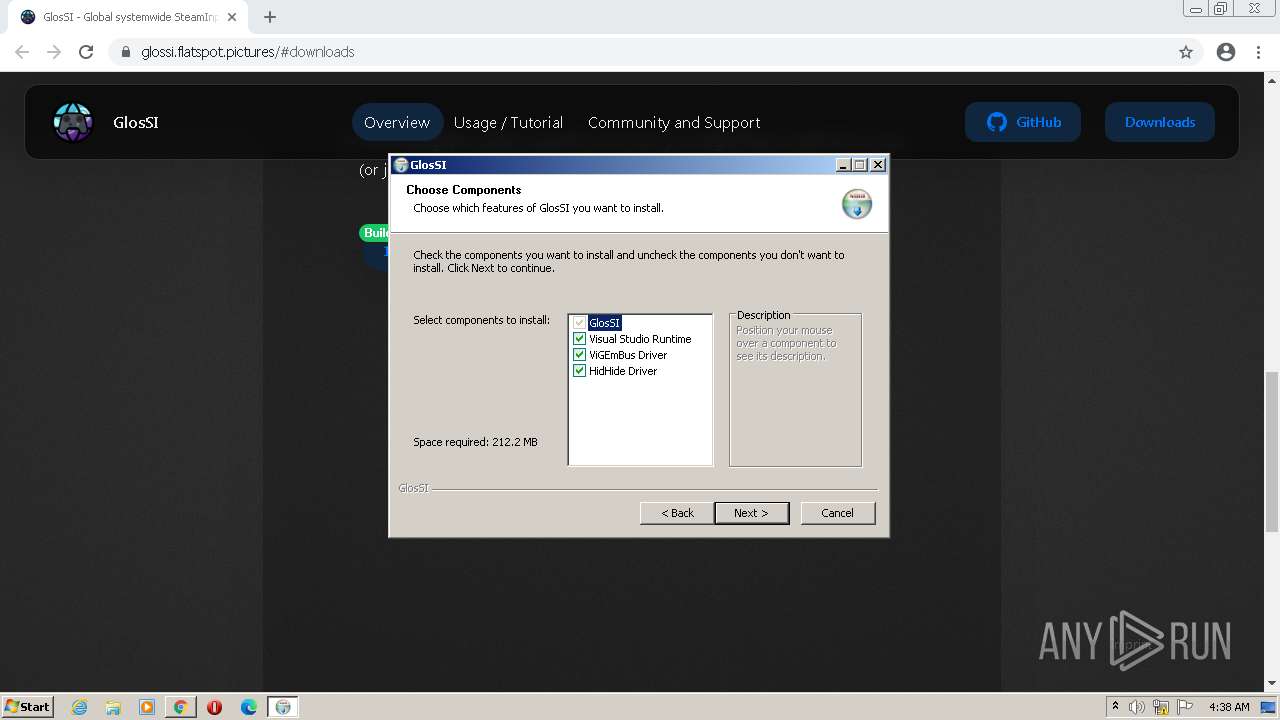Close the GlosSI installer window
The height and width of the screenshot is (720, 1280).
(878, 165)
